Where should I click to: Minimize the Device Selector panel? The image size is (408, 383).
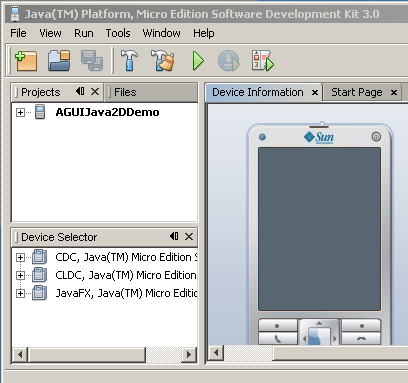pyautogui.click(x=174, y=236)
